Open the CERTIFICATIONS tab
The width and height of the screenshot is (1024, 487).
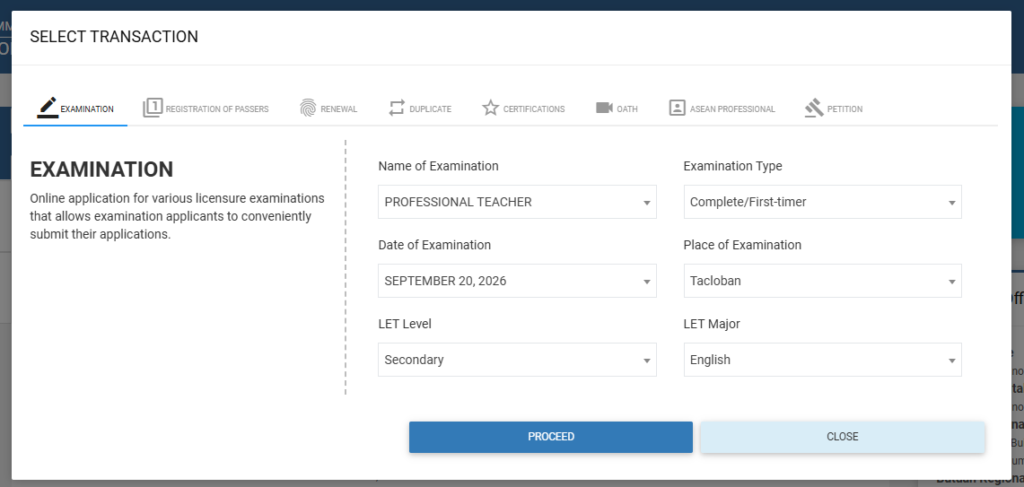coord(534,109)
